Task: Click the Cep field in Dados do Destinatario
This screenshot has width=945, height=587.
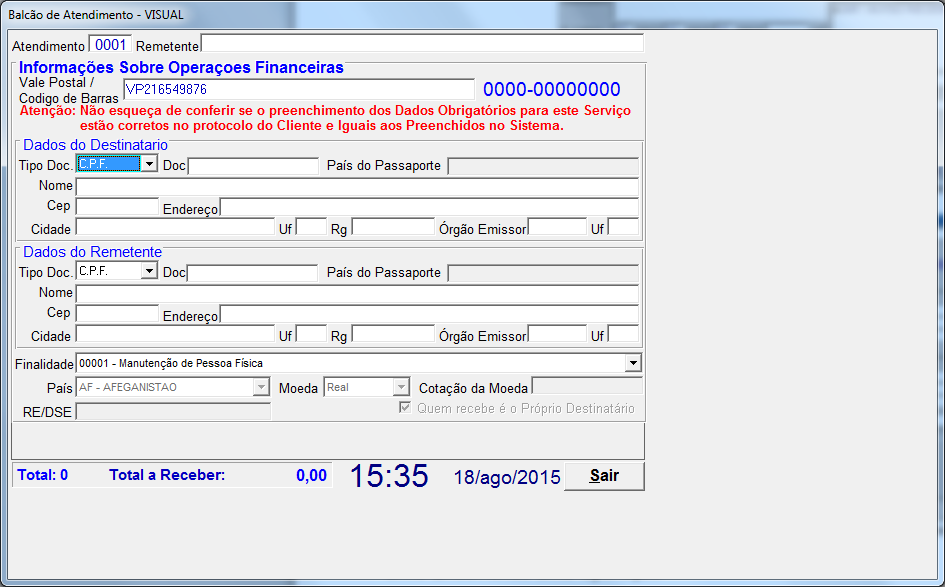Action: pyautogui.click(x=117, y=206)
